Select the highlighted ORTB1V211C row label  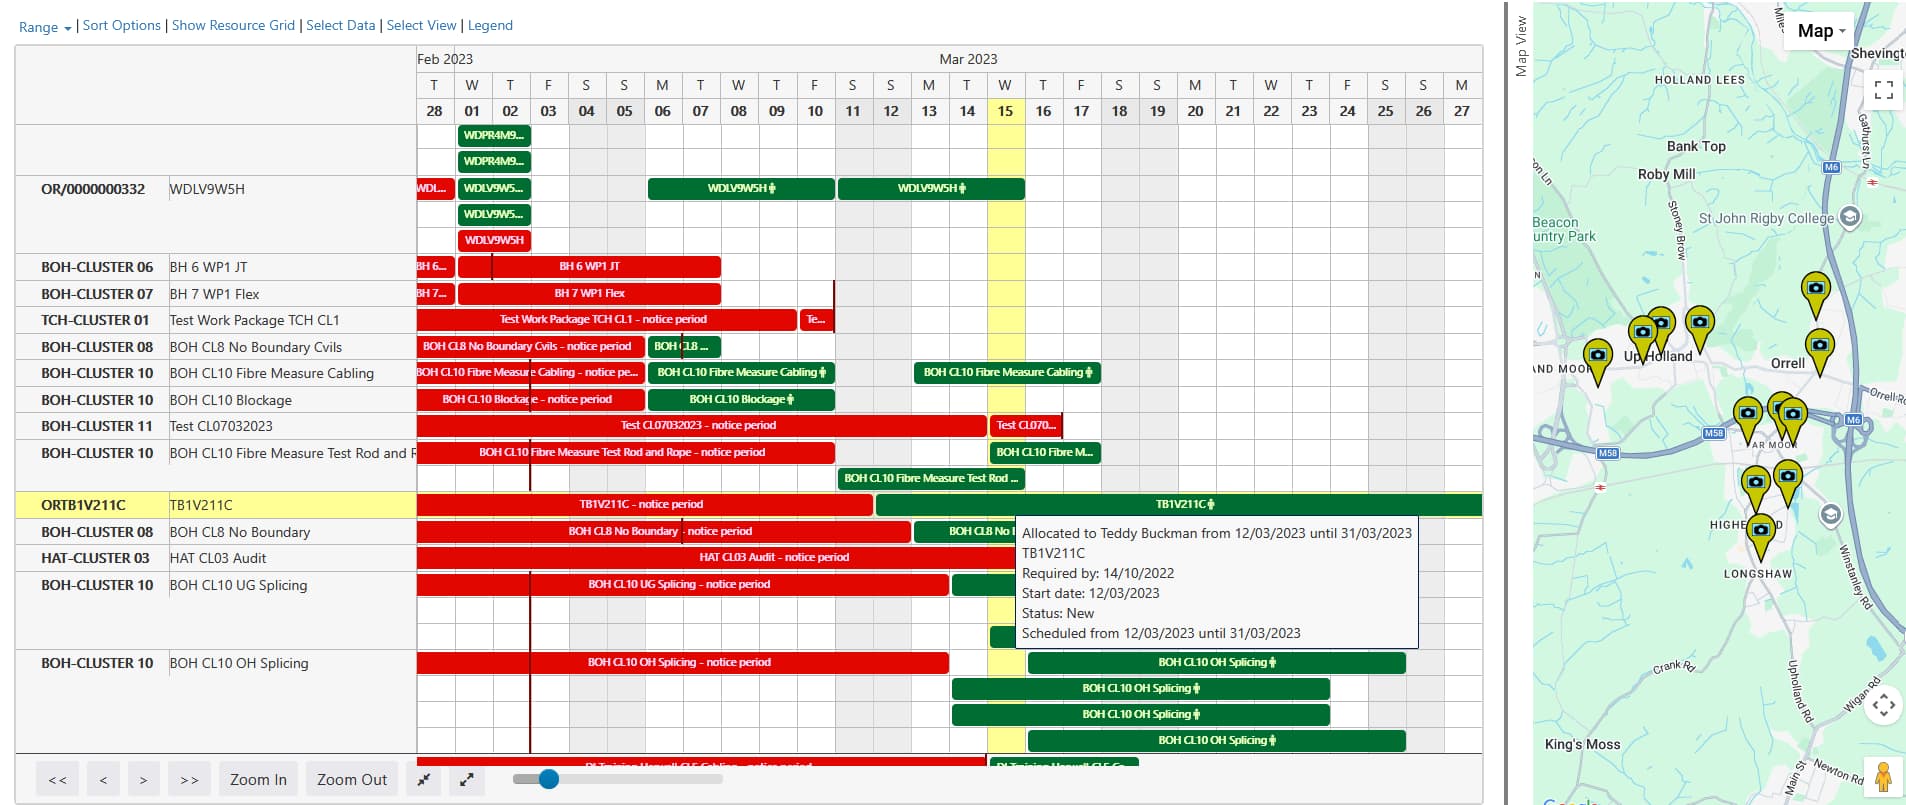coord(83,505)
